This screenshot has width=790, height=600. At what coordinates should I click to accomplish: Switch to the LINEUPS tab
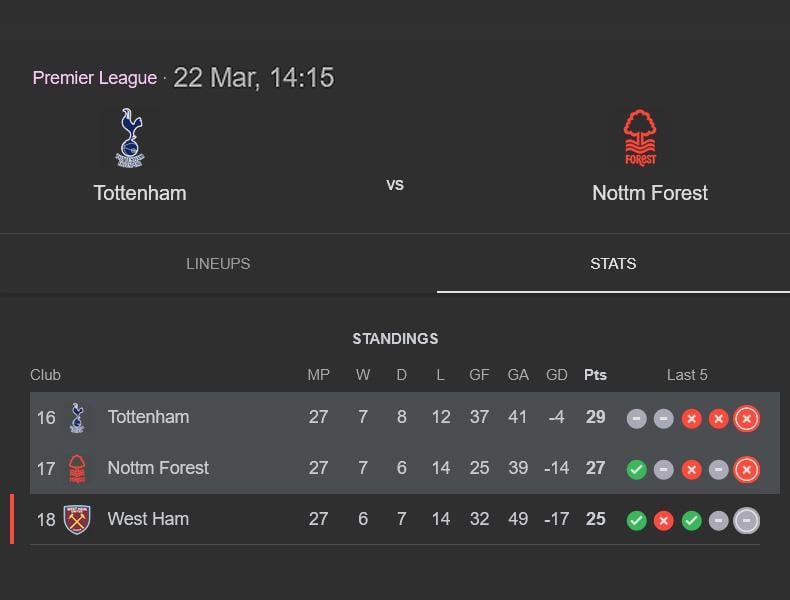218,264
